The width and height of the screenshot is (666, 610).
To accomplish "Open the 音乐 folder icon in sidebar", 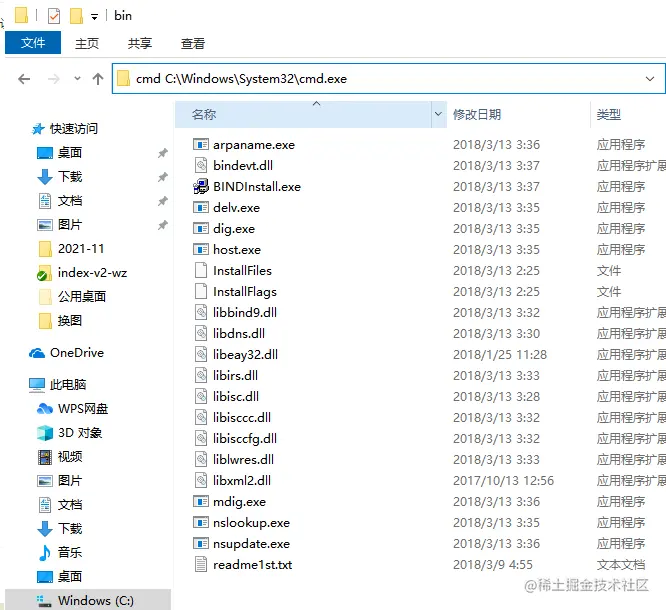I will point(44,553).
